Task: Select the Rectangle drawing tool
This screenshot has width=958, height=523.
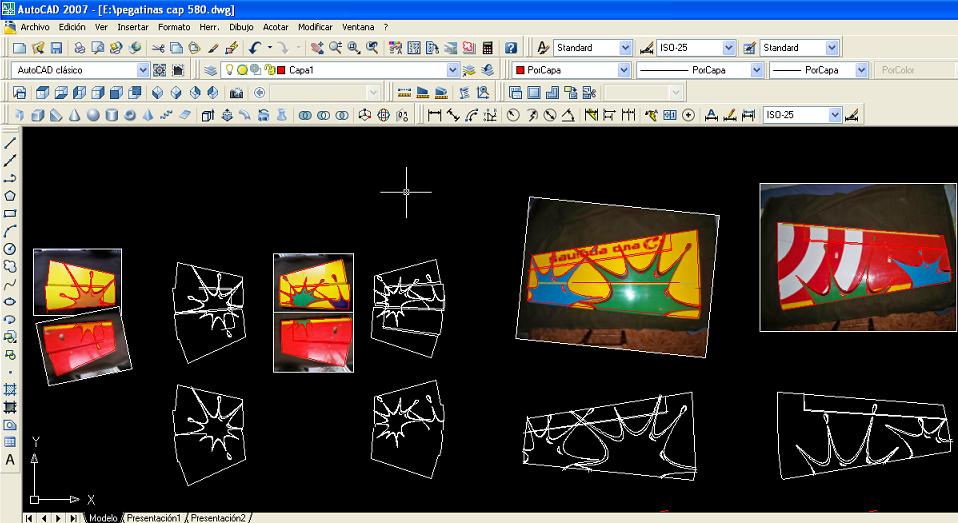Action: pyautogui.click(x=10, y=213)
